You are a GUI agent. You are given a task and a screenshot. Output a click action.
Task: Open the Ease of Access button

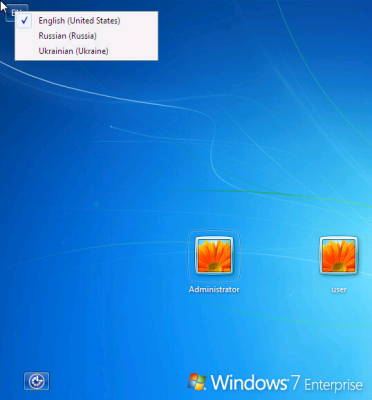point(36,381)
